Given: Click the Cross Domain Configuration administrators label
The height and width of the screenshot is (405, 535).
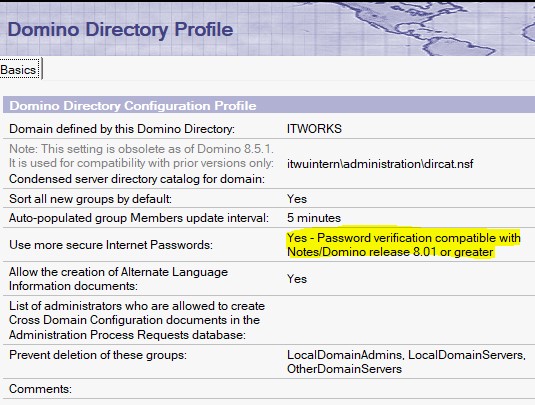Looking at the screenshot, I should 137,320.
